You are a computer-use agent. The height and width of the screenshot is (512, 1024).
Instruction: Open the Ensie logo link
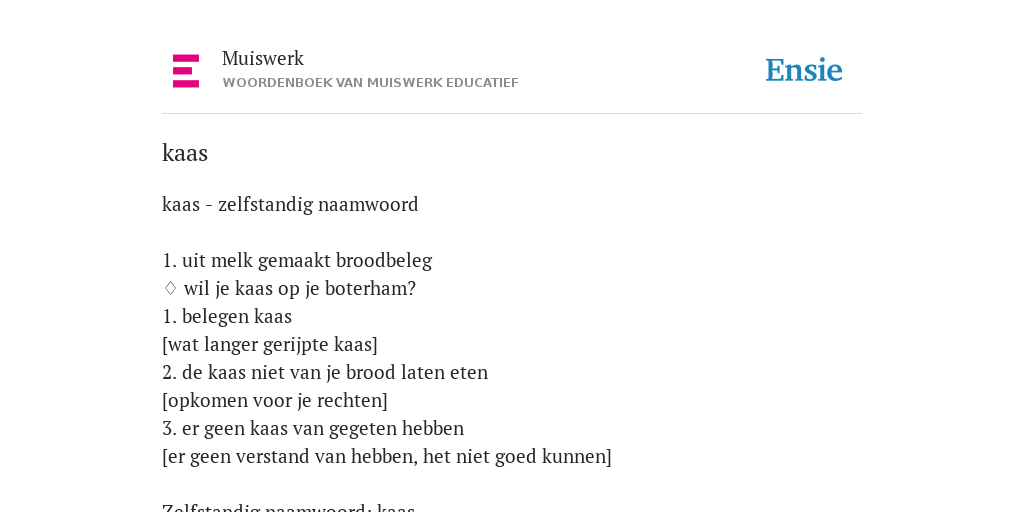click(804, 70)
